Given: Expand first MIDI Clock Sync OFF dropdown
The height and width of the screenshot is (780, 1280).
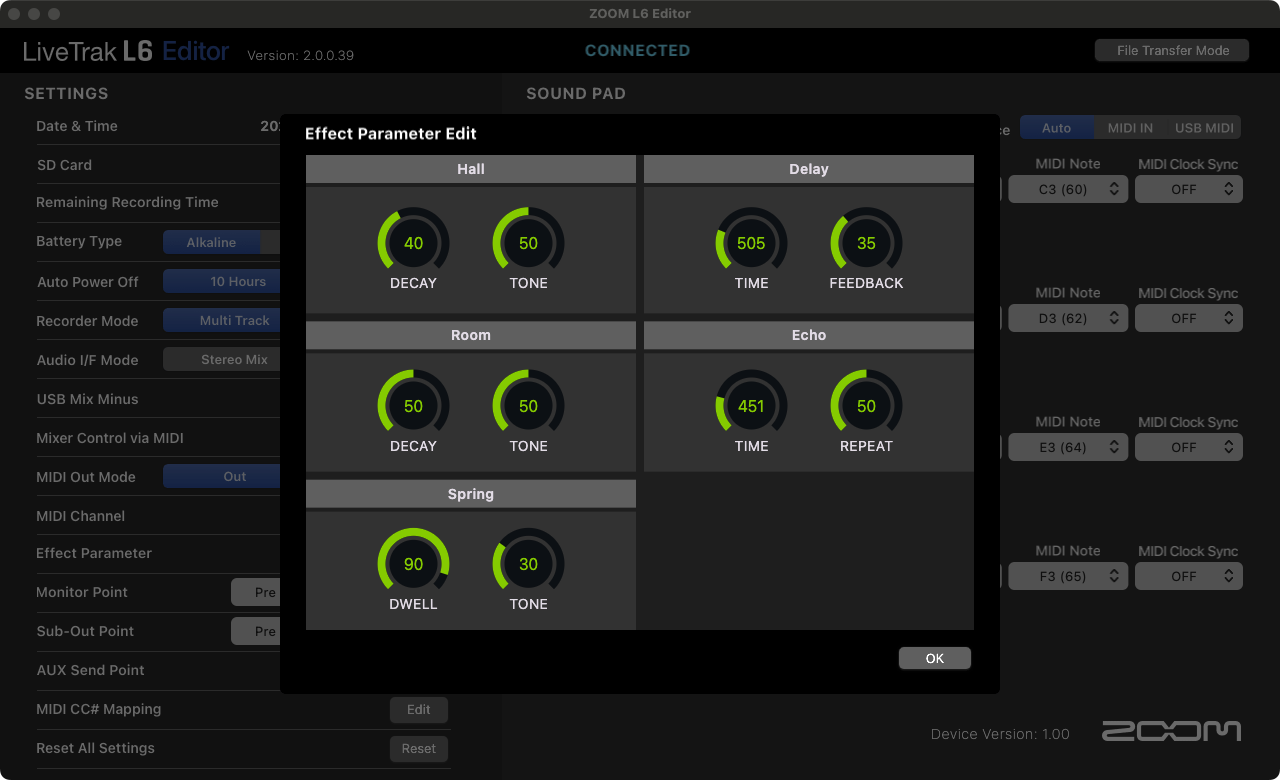Looking at the screenshot, I should pyautogui.click(x=1189, y=189).
